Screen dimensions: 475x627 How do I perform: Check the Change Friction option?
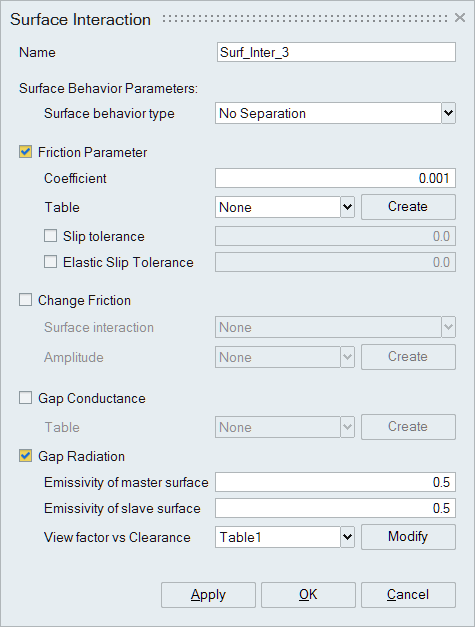point(26,300)
